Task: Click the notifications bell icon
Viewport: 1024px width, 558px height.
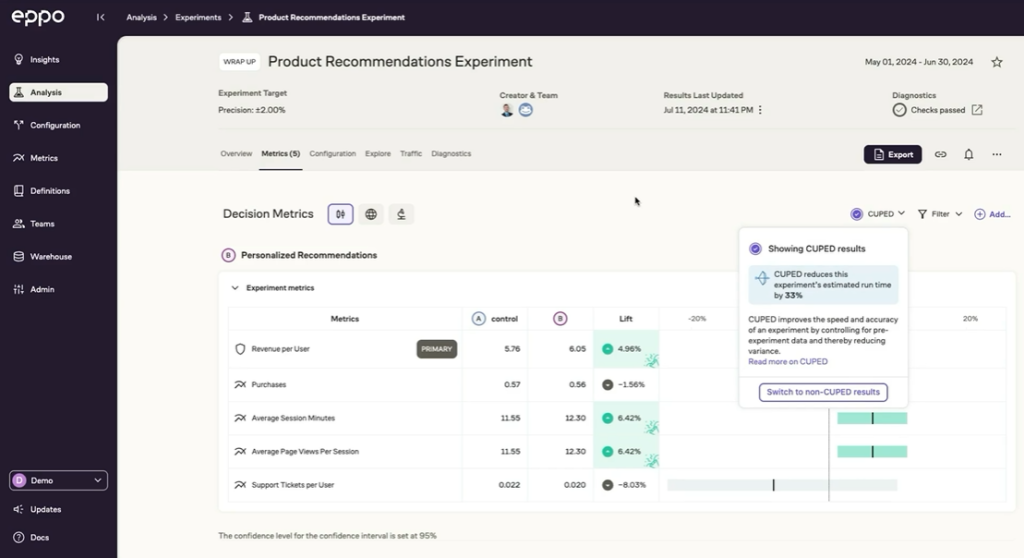Action: tap(968, 154)
